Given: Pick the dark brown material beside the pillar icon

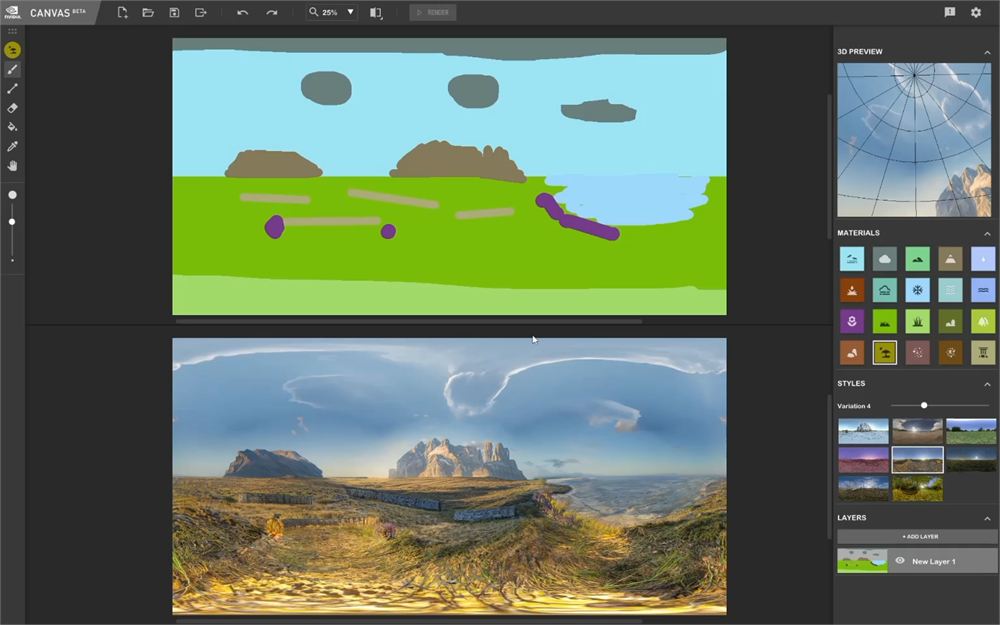Looking at the screenshot, I should (950, 353).
